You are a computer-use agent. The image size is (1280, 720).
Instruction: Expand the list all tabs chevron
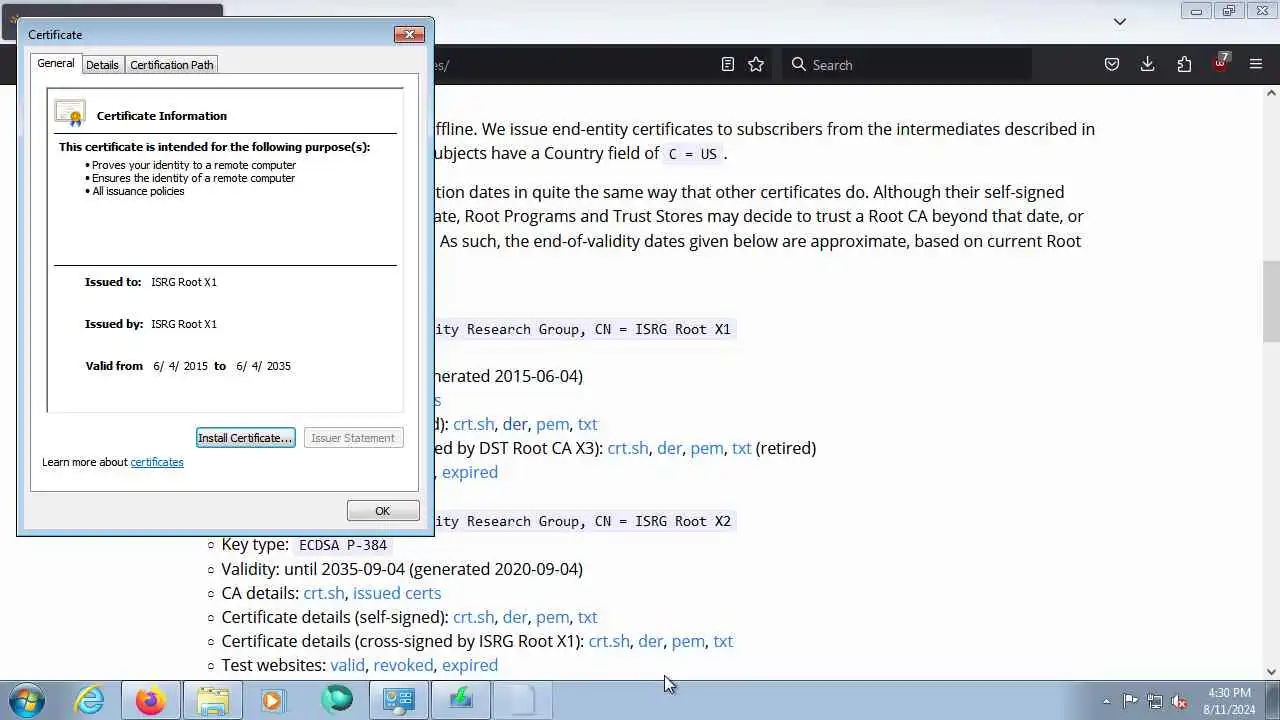pyautogui.click(x=1120, y=21)
